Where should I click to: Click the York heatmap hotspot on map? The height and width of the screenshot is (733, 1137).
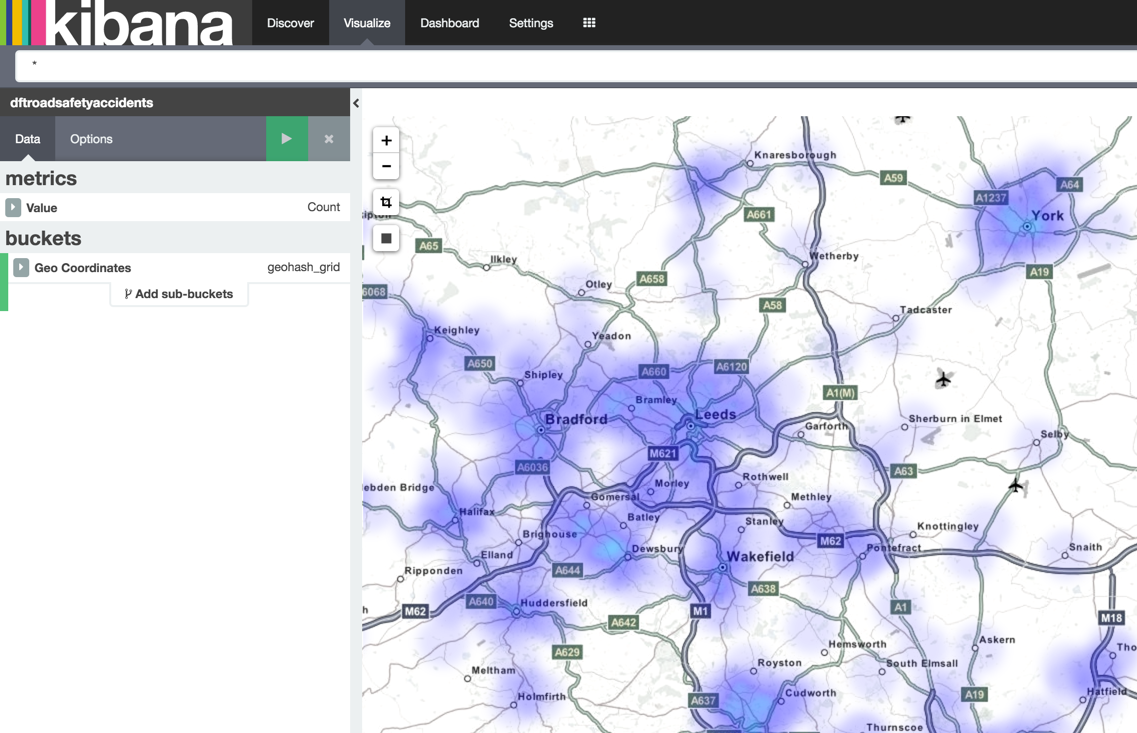[1026, 227]
